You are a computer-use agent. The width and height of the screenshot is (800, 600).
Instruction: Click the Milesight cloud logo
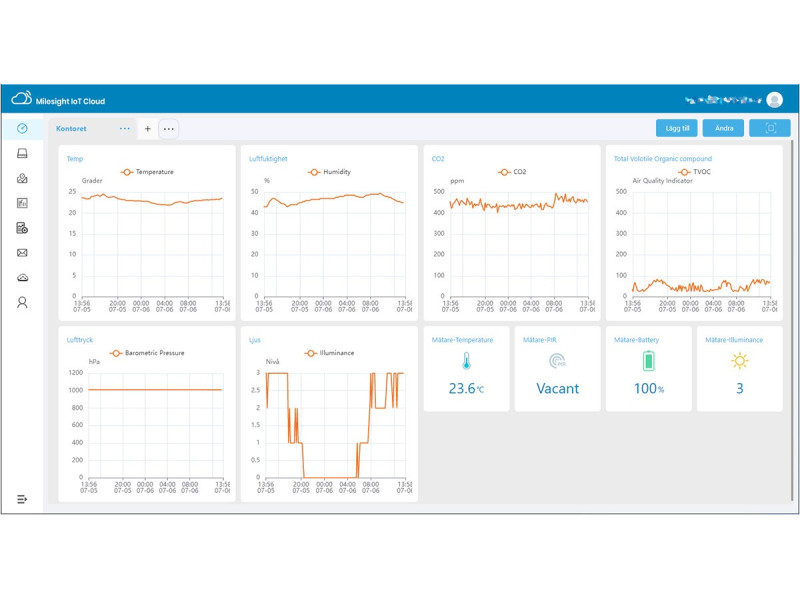[x=22, y=100]
